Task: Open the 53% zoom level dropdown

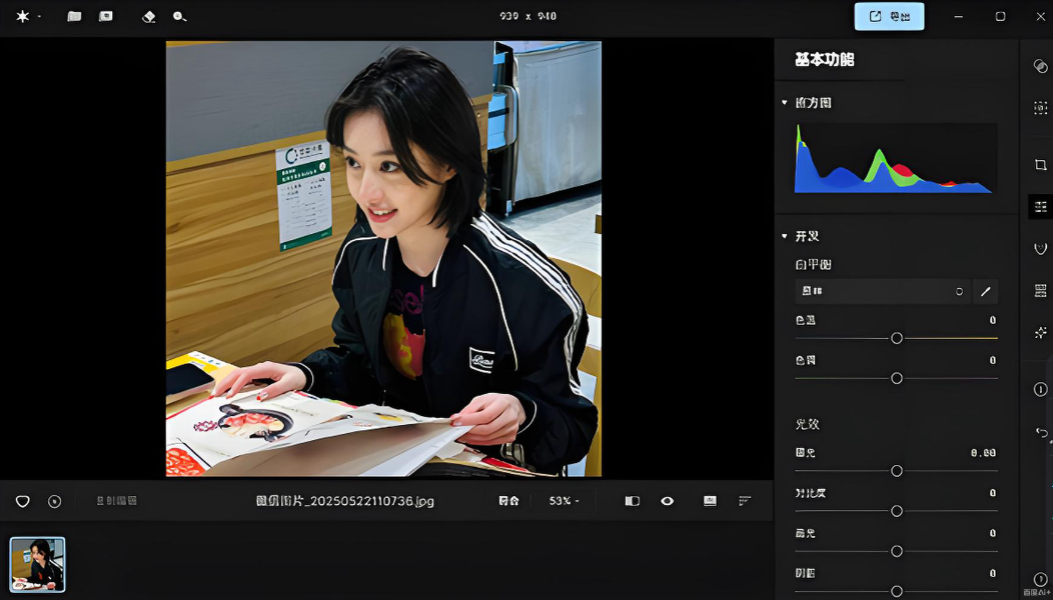Action: [x=564, y=501]
